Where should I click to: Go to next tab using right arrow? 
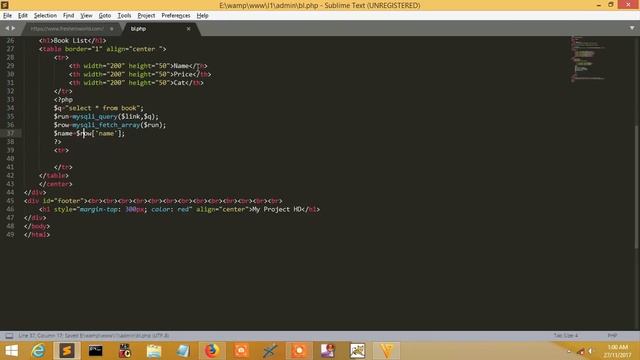click(13, 28)
